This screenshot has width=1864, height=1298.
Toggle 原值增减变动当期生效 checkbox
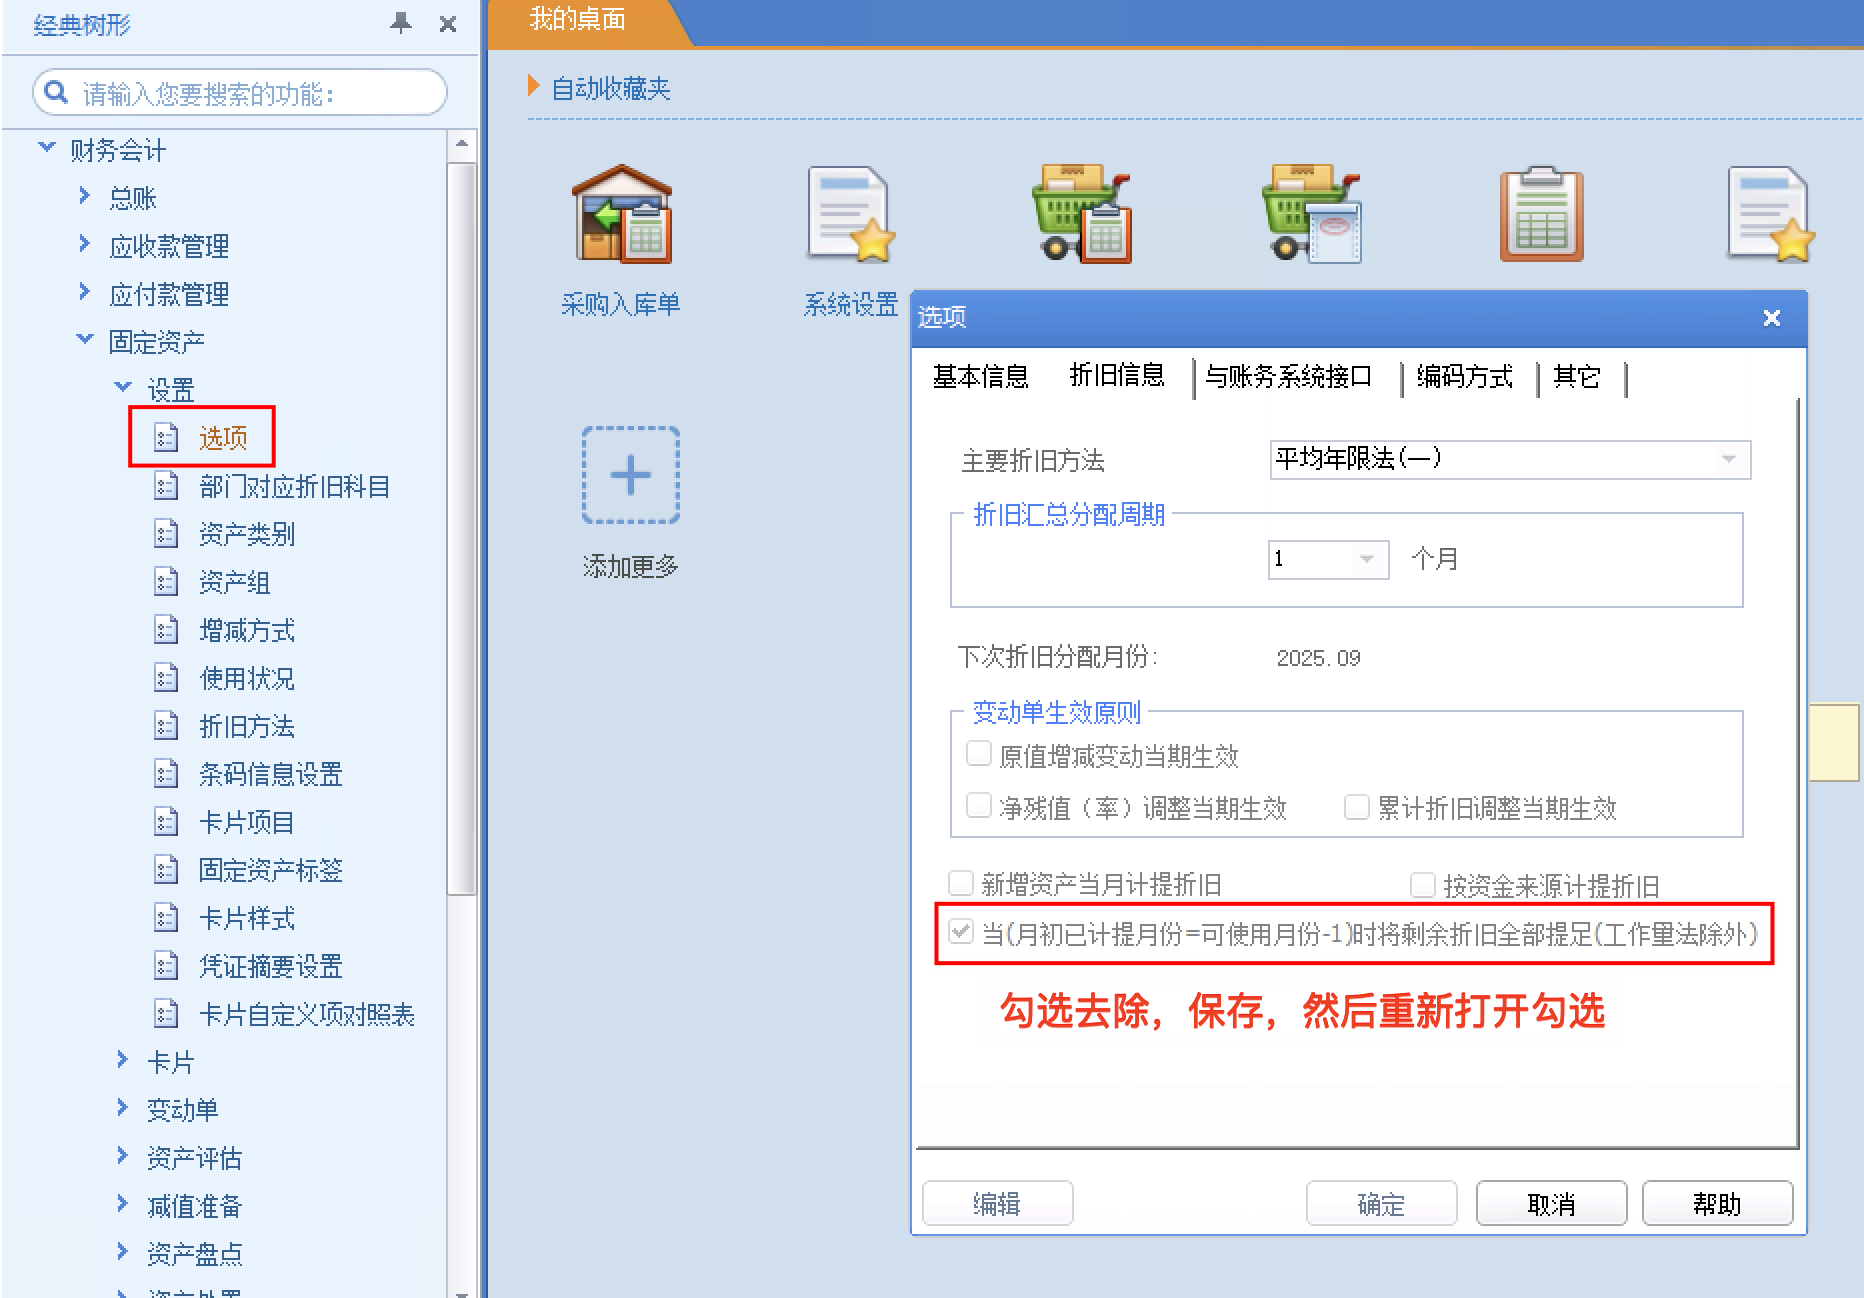click(x=979, y=753)
